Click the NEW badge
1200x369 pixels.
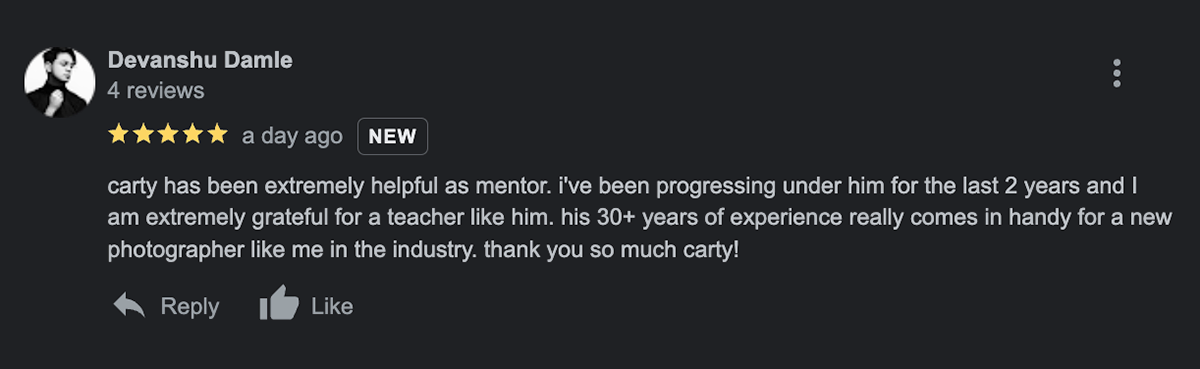(x=393, y=137)
